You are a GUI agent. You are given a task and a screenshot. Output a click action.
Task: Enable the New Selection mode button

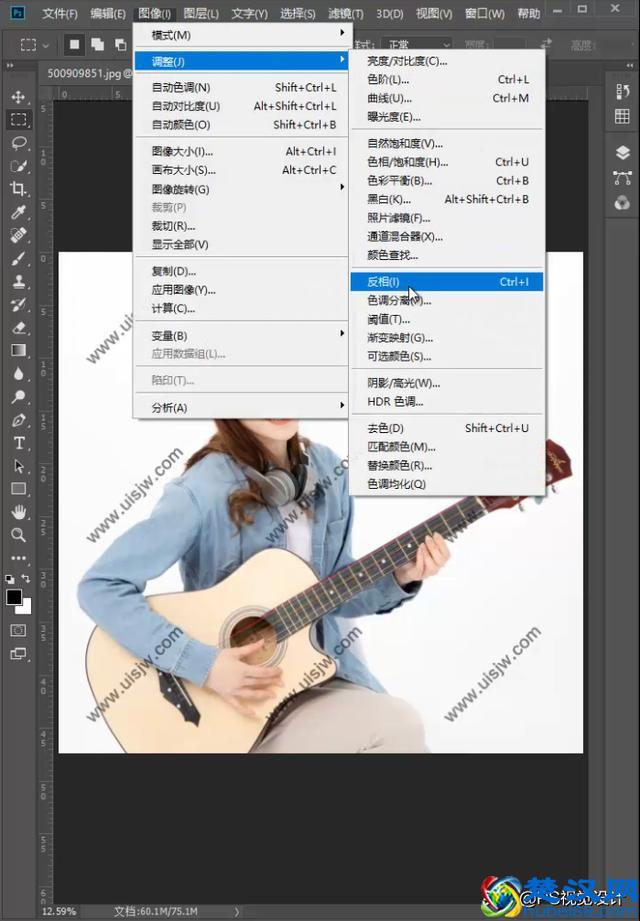click(x=75, y=45)
